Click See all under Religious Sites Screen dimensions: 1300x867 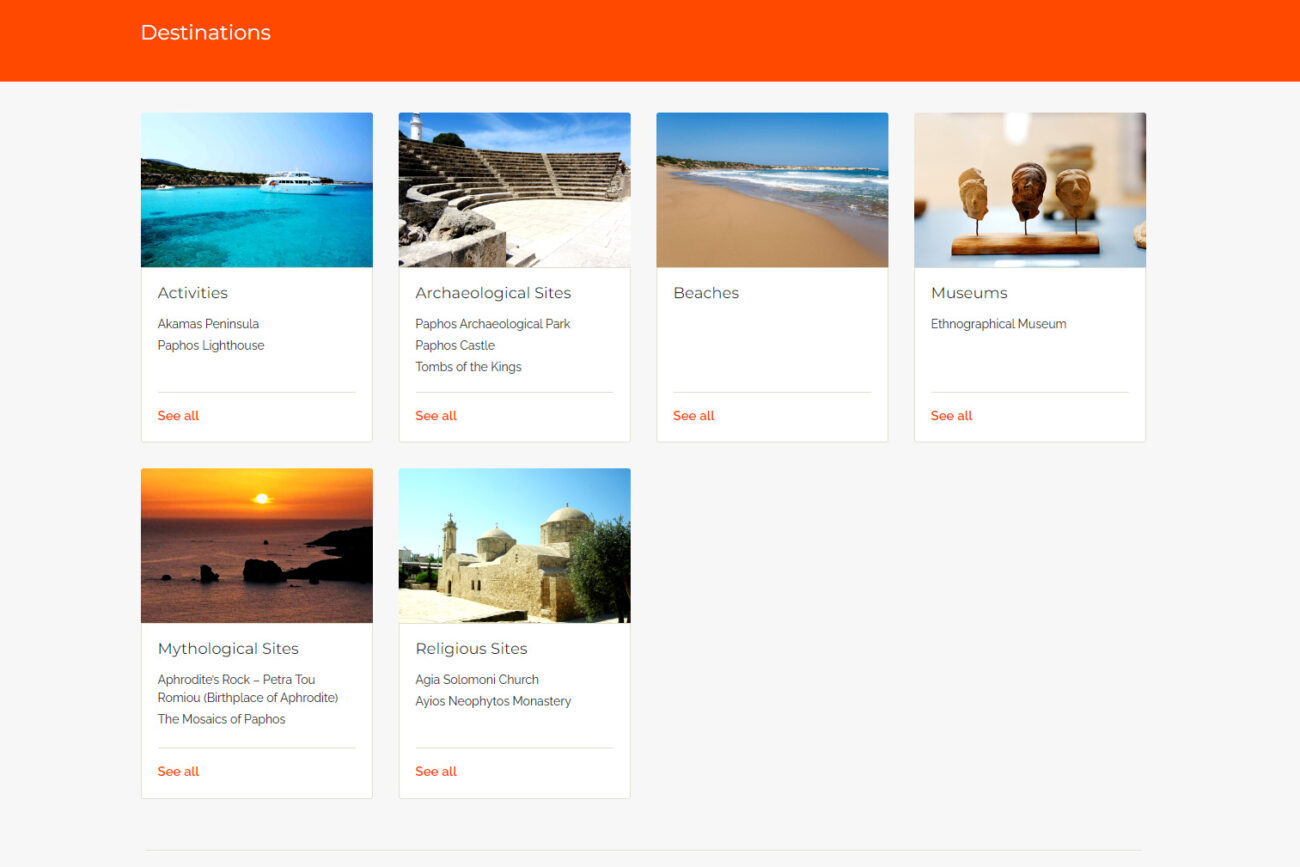[436, 772]
